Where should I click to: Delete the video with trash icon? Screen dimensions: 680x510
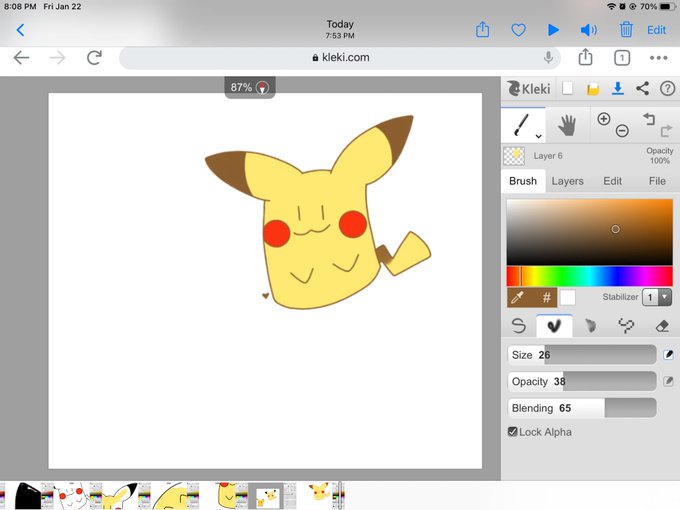(625, 29)
